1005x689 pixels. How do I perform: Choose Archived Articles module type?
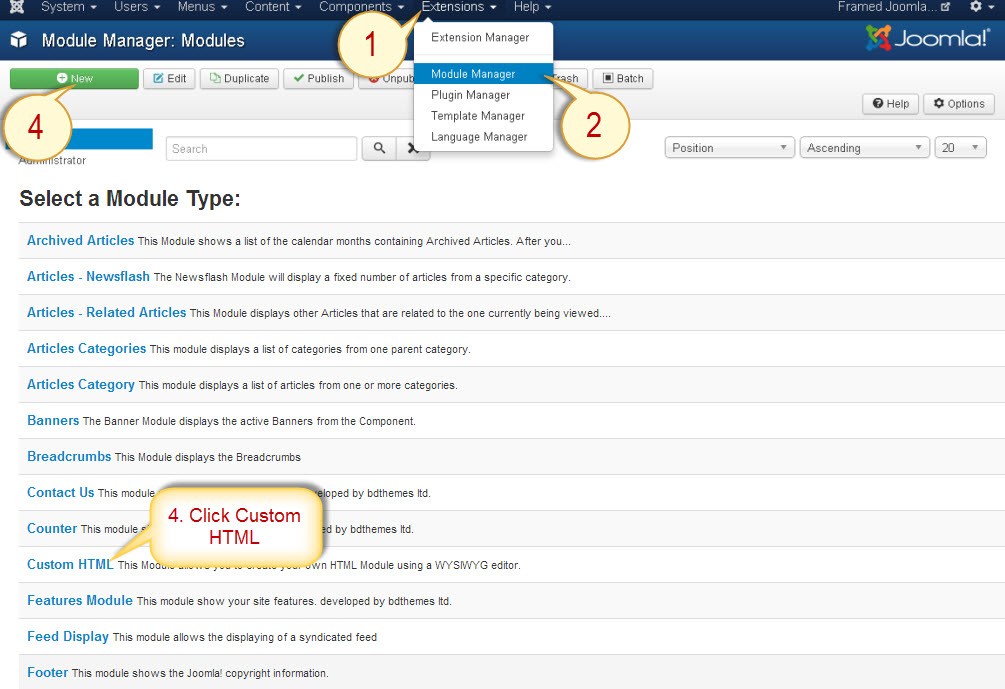coord(80,240)
